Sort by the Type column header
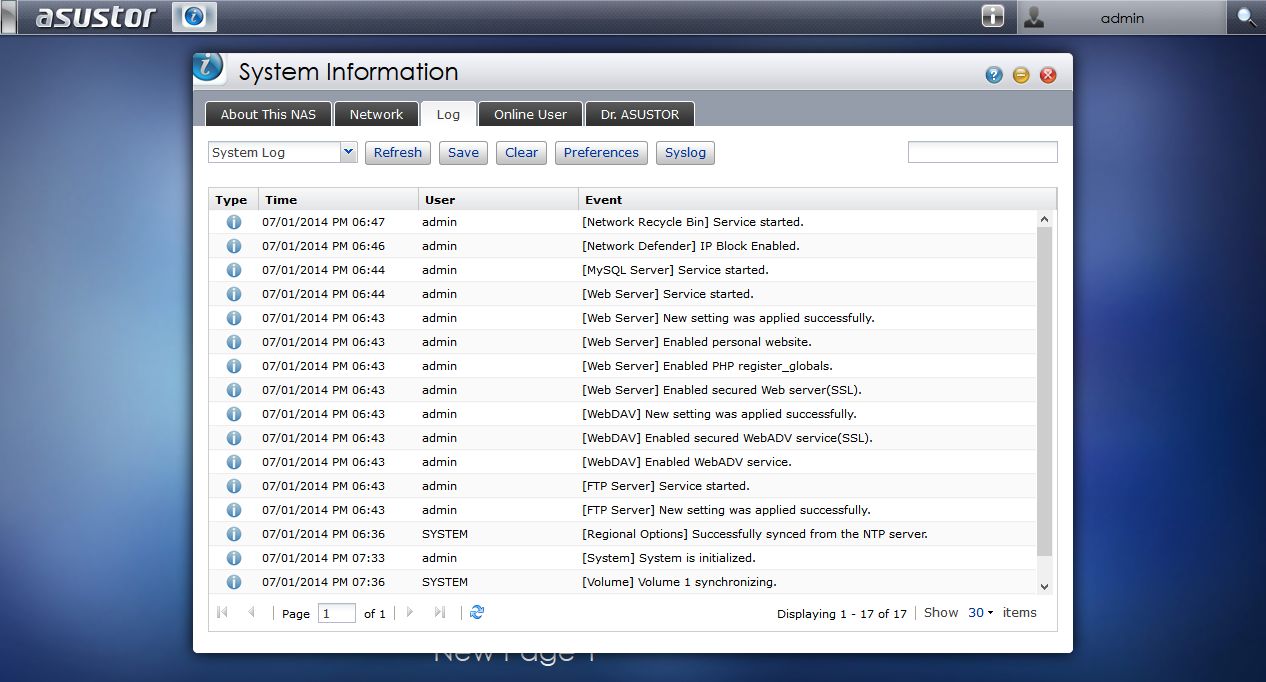The image size is (1266, 682). tap(233, 199)
